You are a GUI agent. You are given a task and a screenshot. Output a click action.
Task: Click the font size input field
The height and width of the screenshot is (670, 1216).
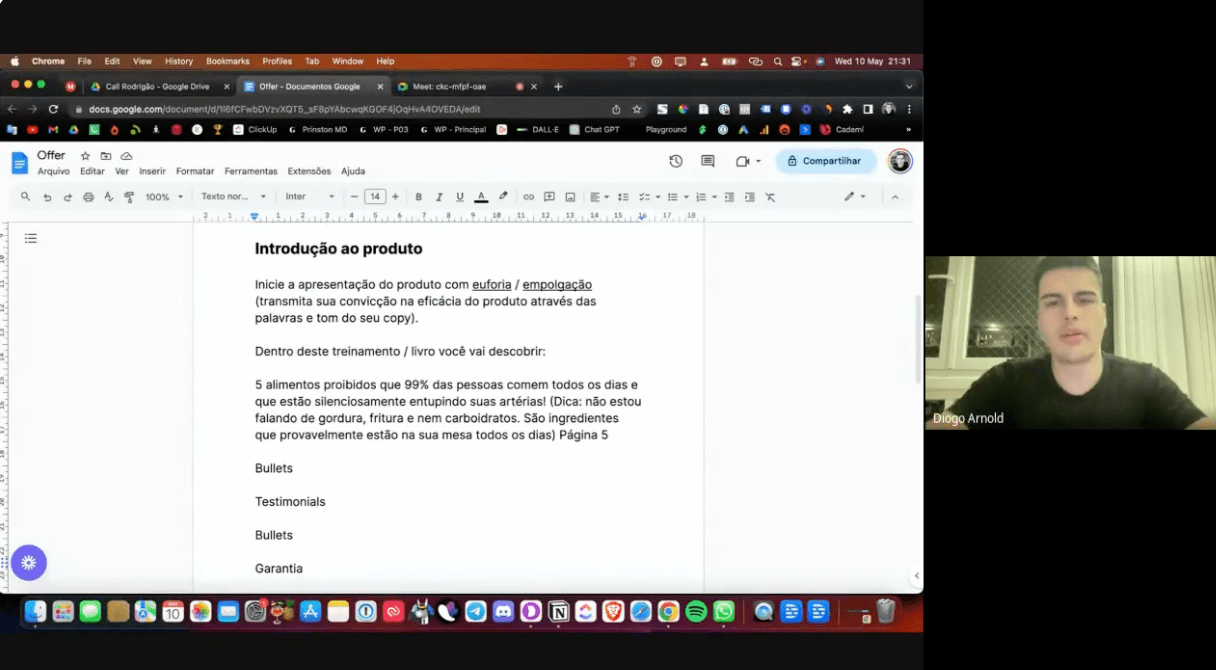click(x=374, y=197)
